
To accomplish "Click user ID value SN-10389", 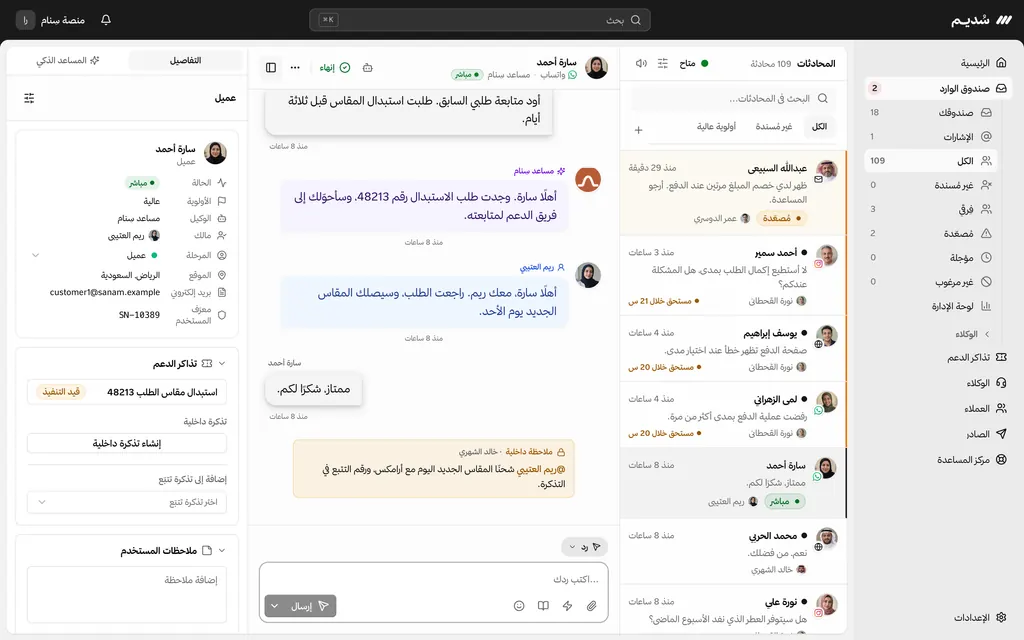I will tap(139, 315).
